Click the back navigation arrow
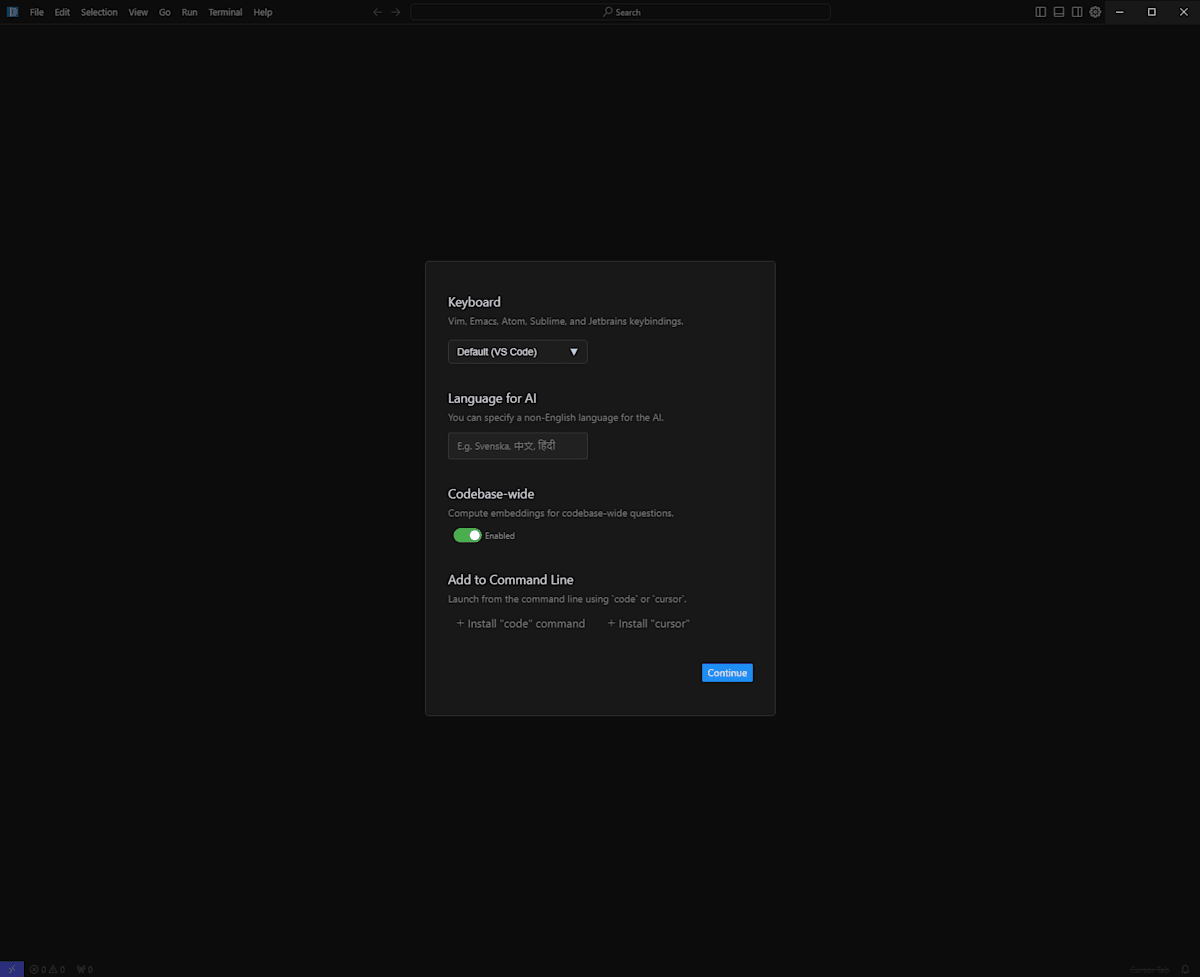The width and height of the screenshot is (1200, 977). (x=377, y=12)
